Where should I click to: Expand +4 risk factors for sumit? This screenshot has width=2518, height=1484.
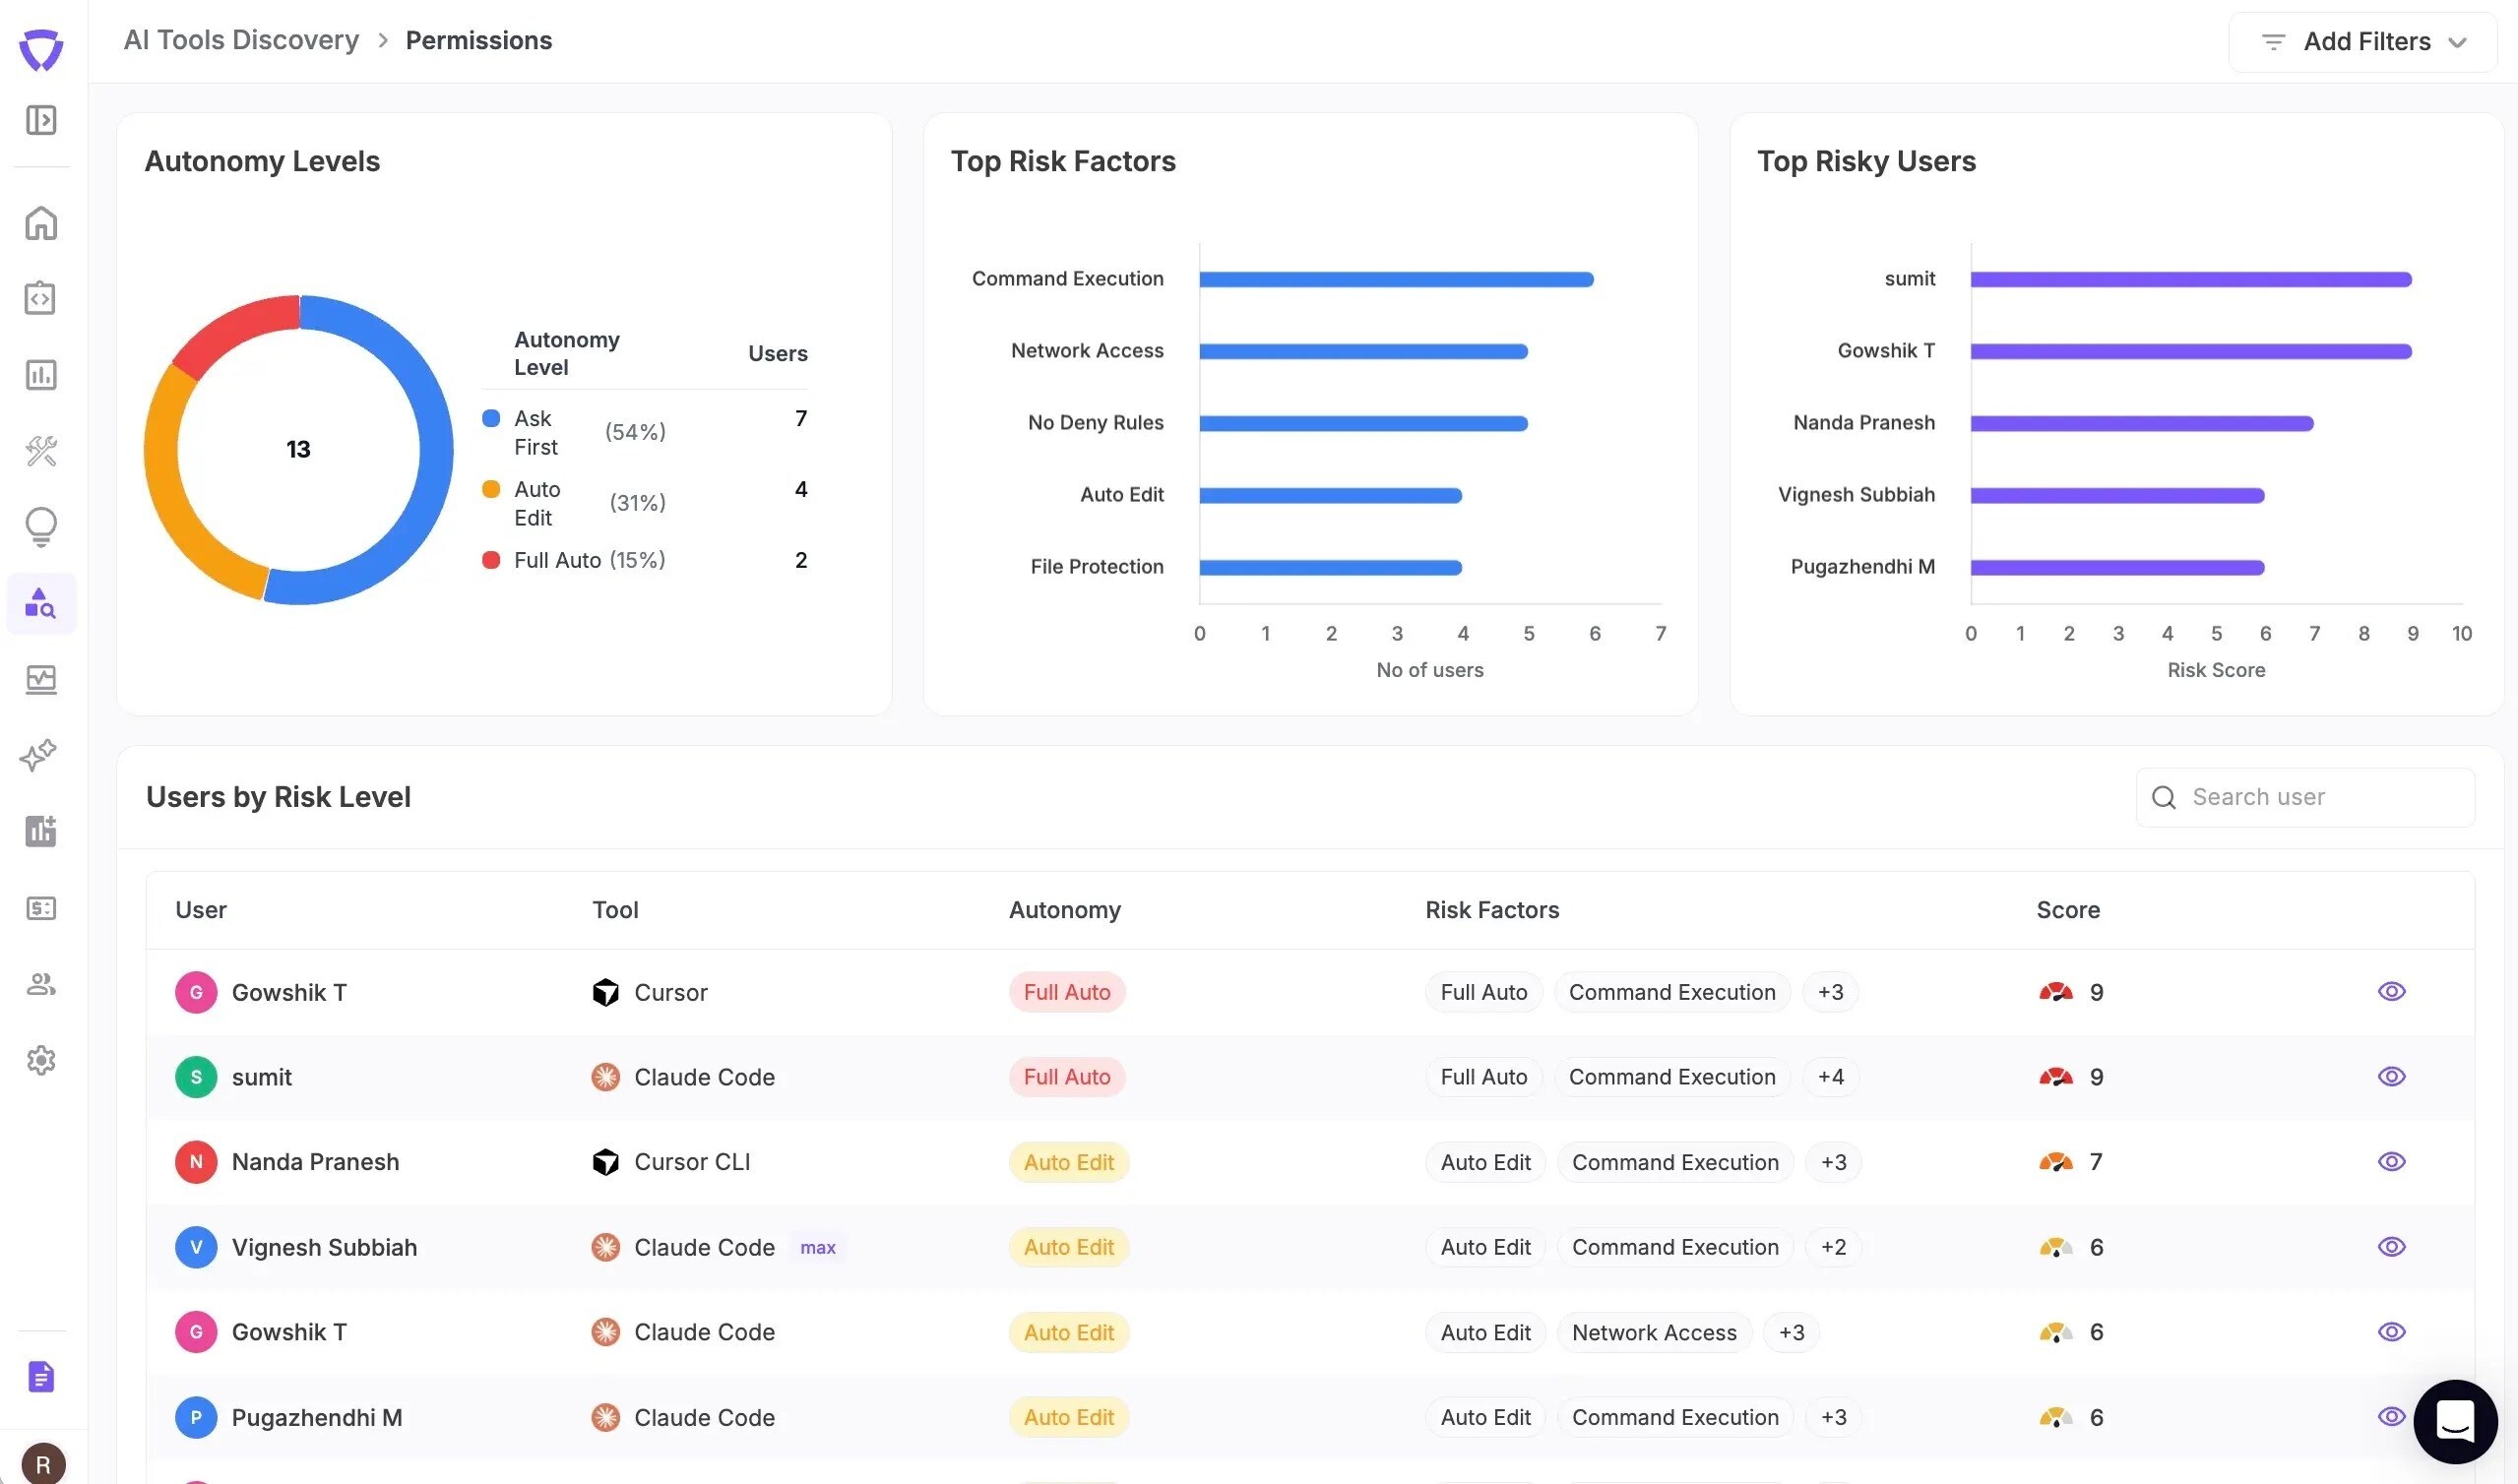pos(1831,1077)
